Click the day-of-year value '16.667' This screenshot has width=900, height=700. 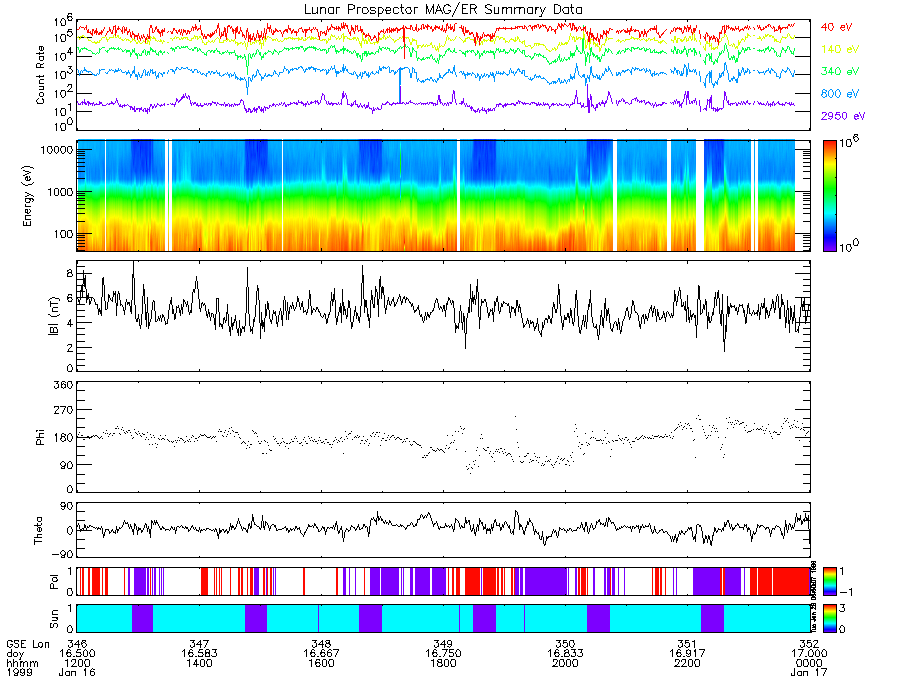[x=321, y=654]
